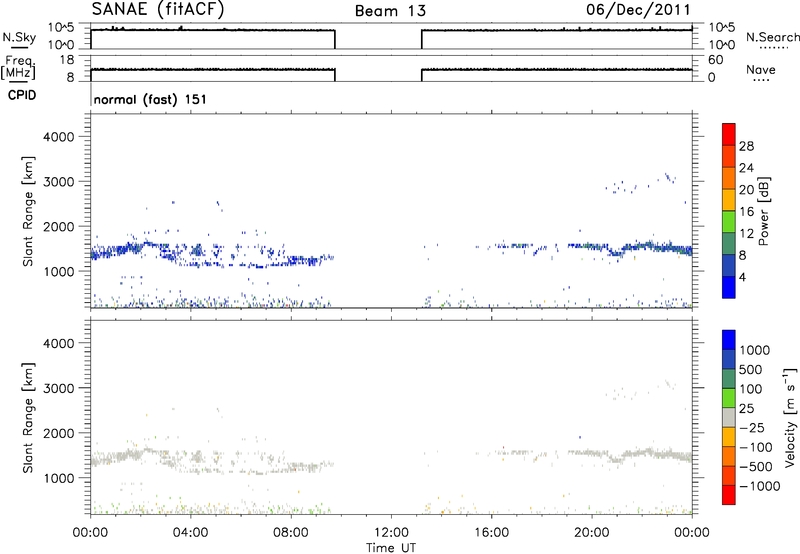Screen dimensions: 800x554
Task: Click the 3000 tick in velocity panel
Action: [58, 388]
